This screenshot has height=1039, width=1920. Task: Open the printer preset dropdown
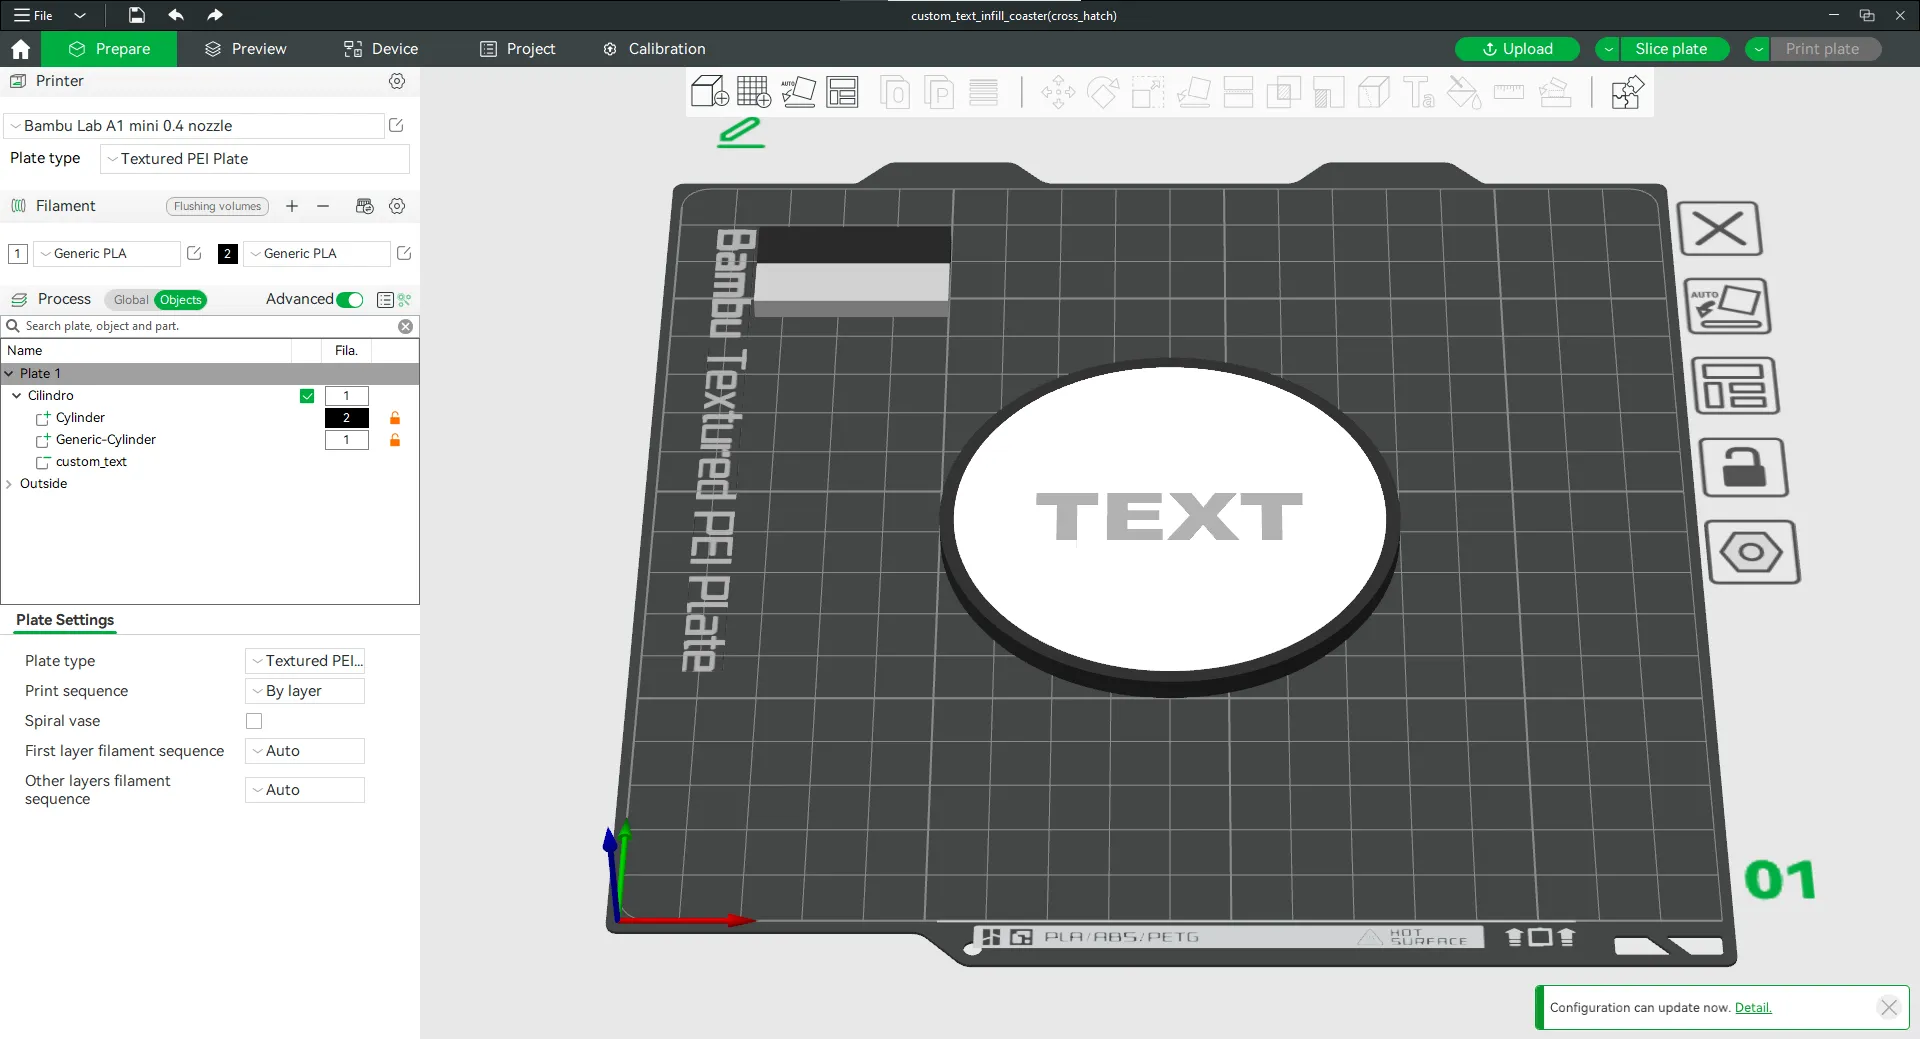195,126
